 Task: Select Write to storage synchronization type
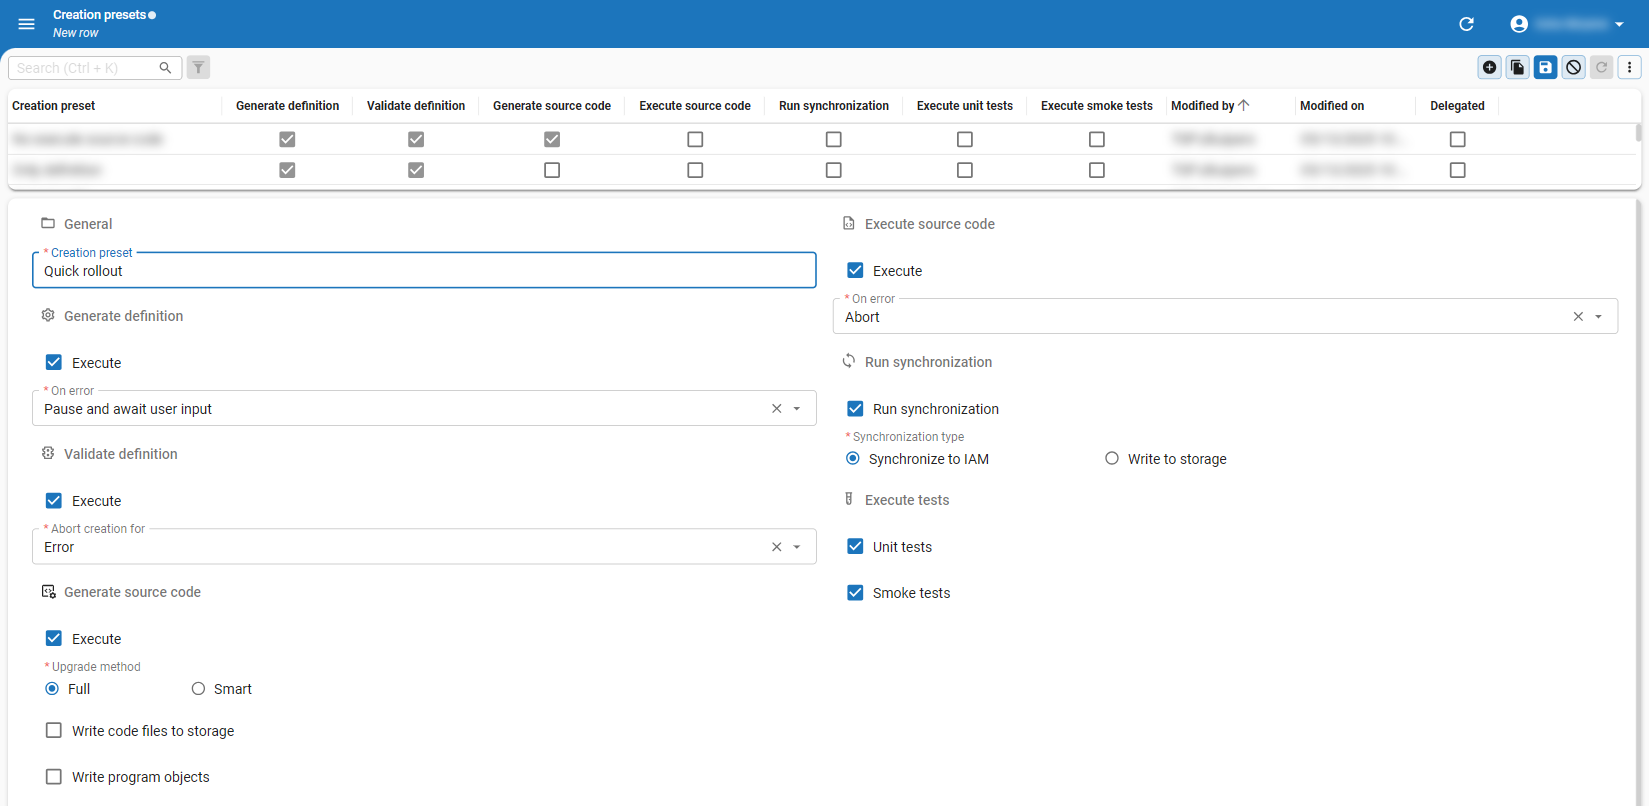click(x=1112, y=458)
